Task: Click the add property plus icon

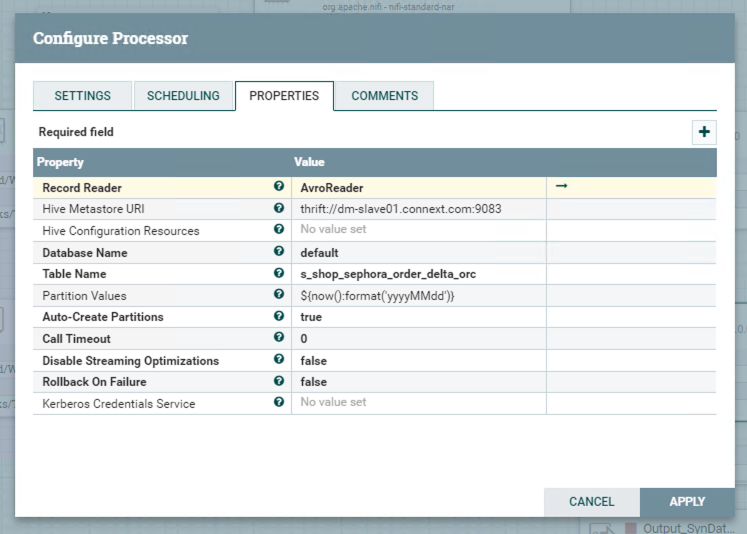Action: (x=704, y=132)
